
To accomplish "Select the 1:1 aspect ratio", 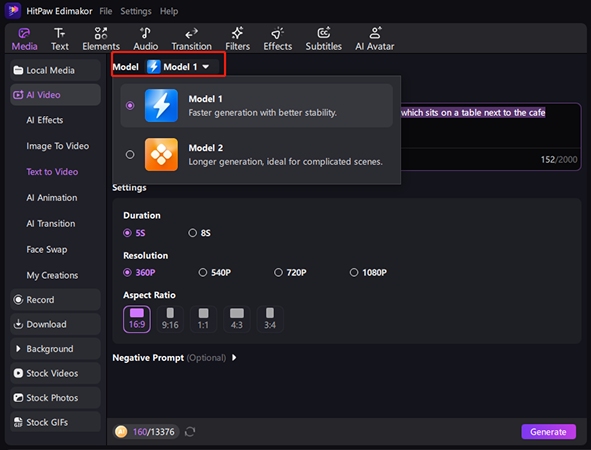I will click(203, 319).
